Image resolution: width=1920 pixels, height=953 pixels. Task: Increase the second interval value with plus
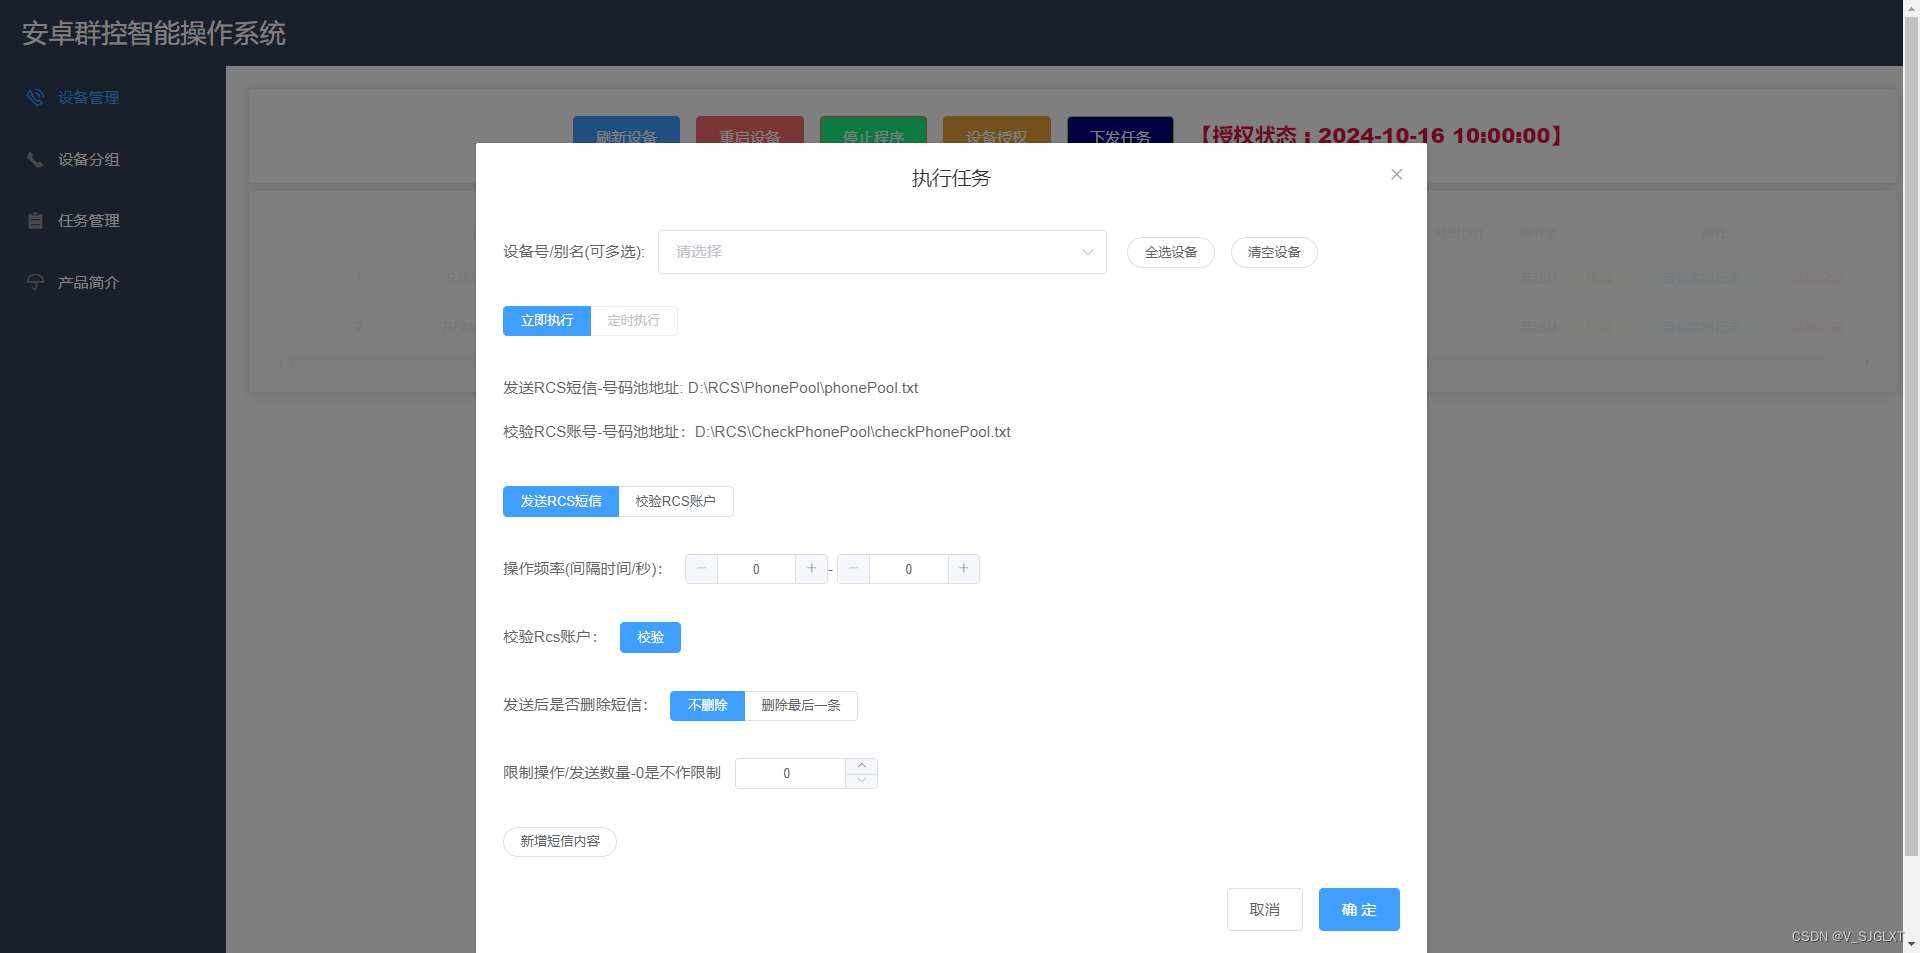click(964, 569)
